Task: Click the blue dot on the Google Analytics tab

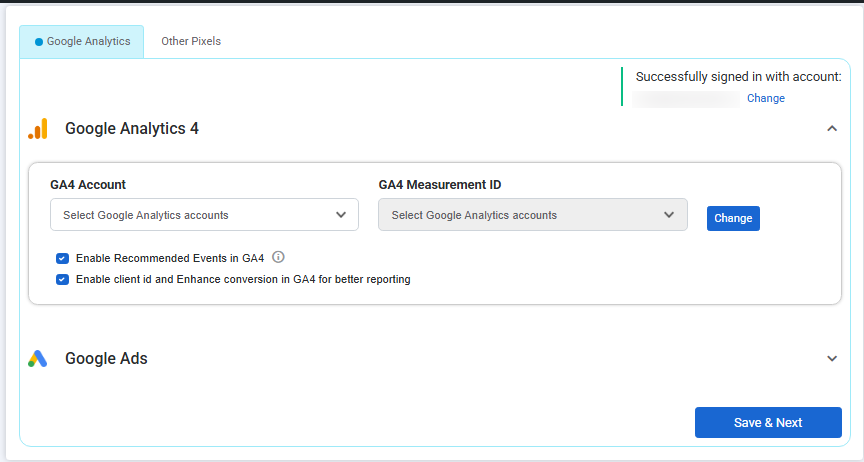Action: [39, 42]
